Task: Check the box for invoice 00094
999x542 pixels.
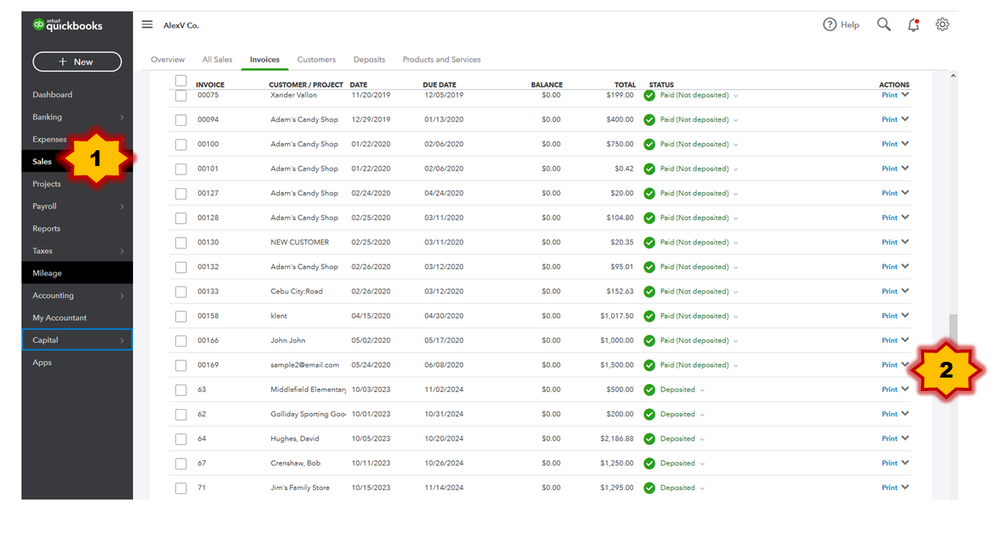Action: click(x=181, y=120)
